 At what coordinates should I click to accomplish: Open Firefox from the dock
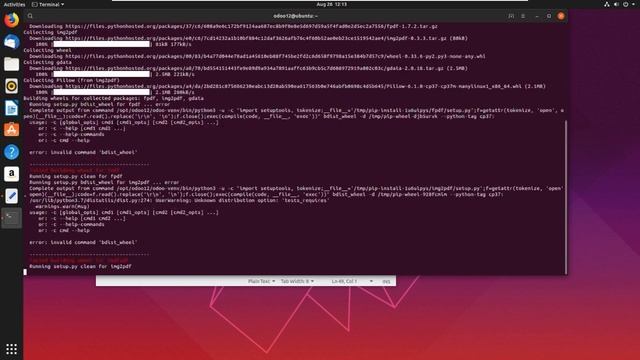point(11,20)
